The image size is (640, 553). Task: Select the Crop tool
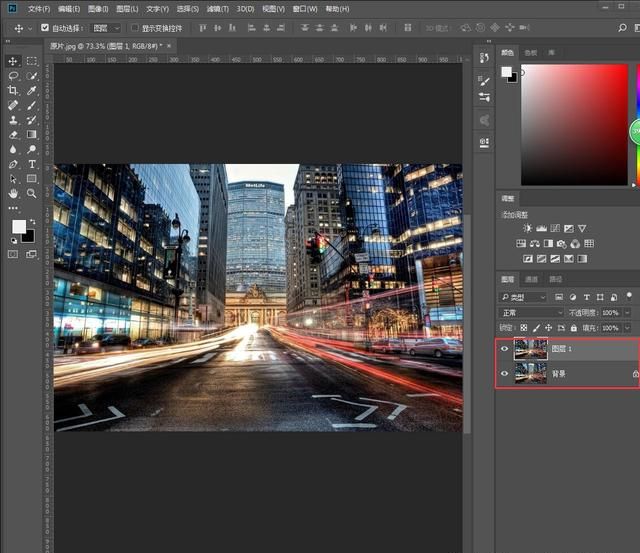click(x=13, y=90)
